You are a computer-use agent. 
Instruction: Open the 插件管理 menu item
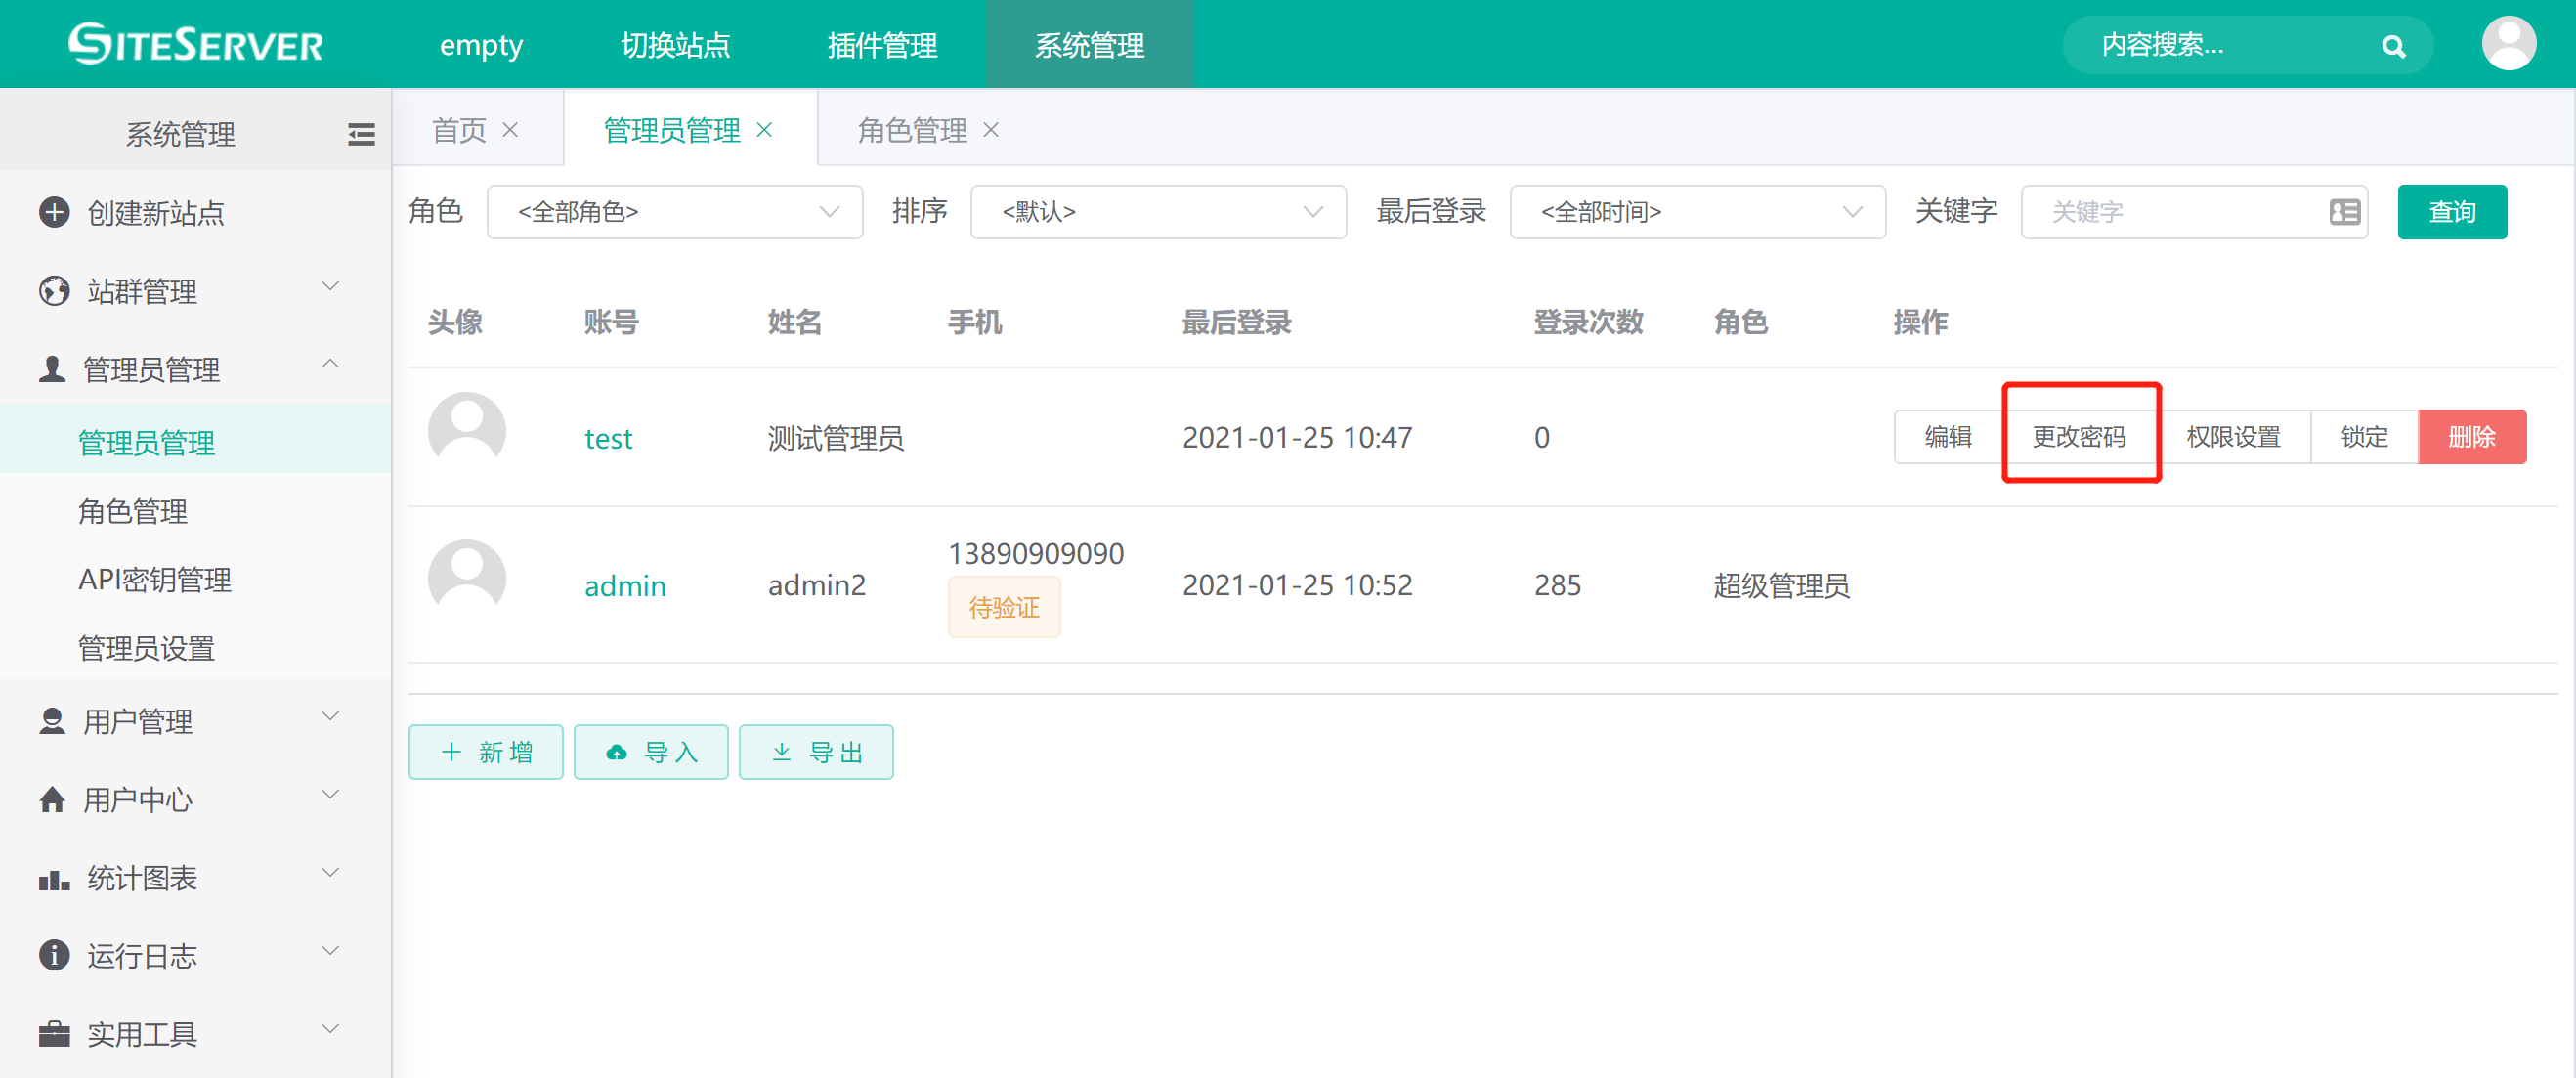(884, 44)
